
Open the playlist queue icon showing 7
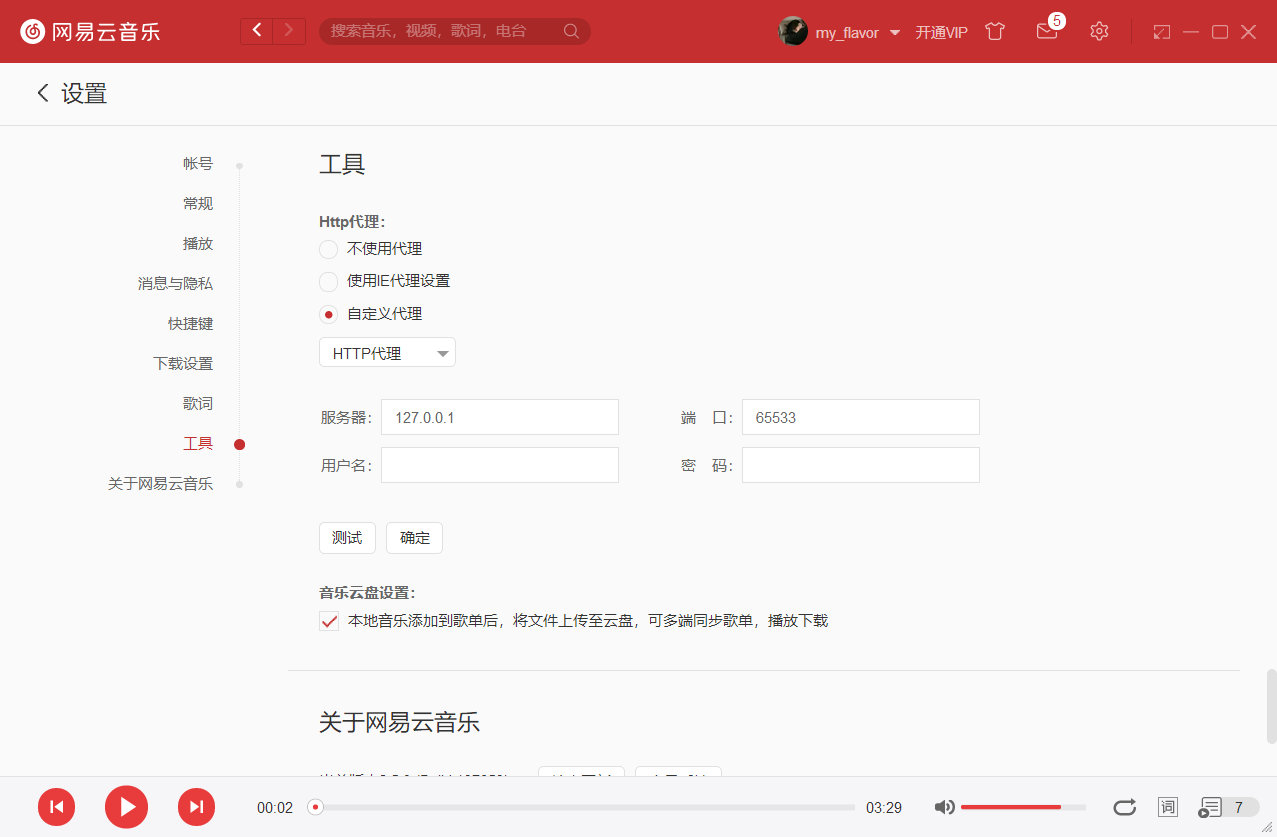[x=1228, y=807]
